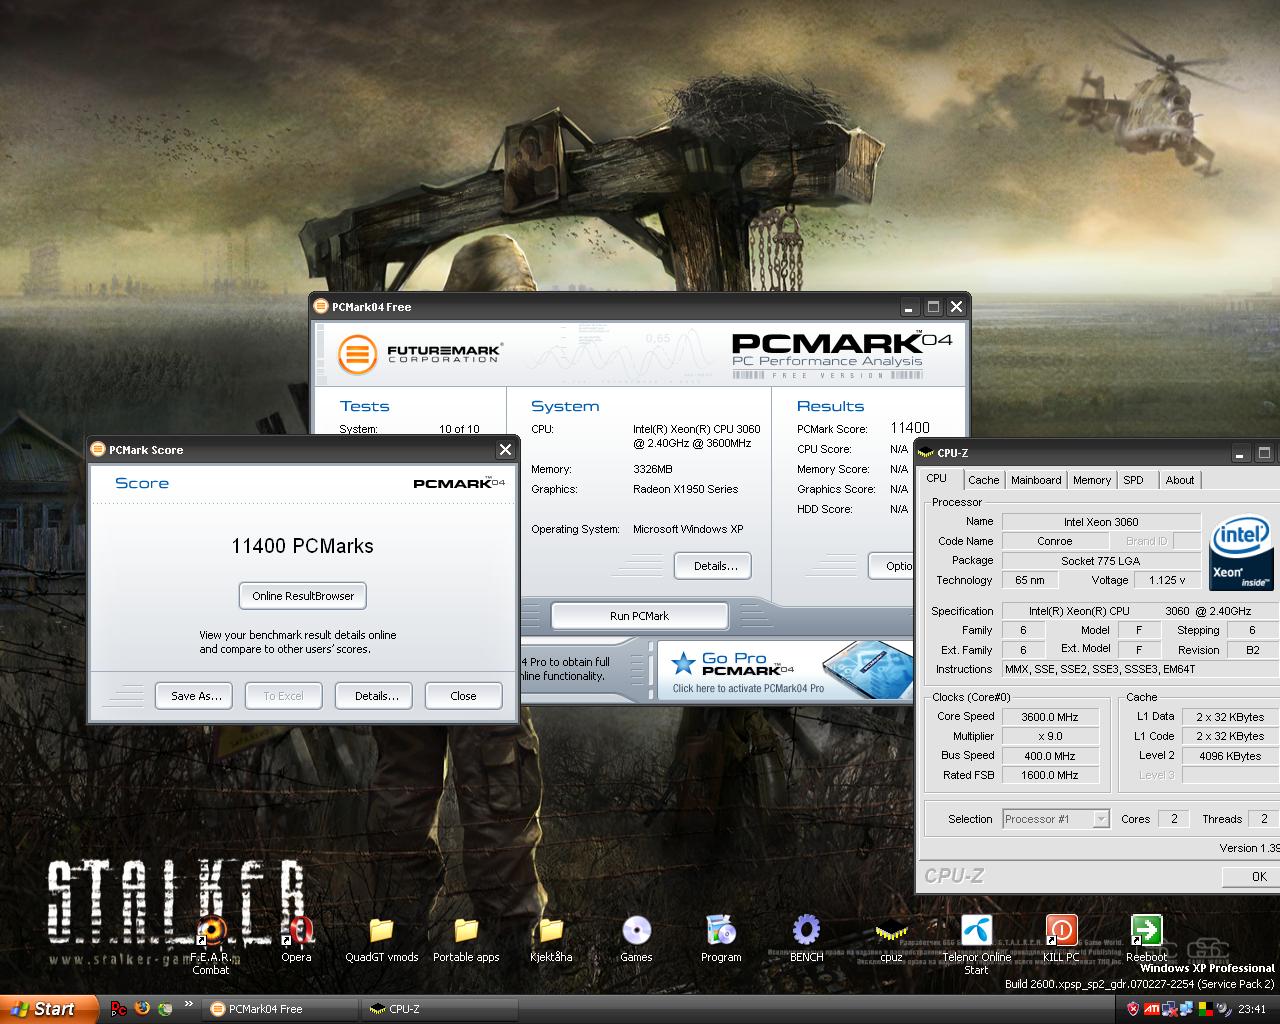
Task: Open the Processor #1 selection dropdown
Action: [1056, 819]
